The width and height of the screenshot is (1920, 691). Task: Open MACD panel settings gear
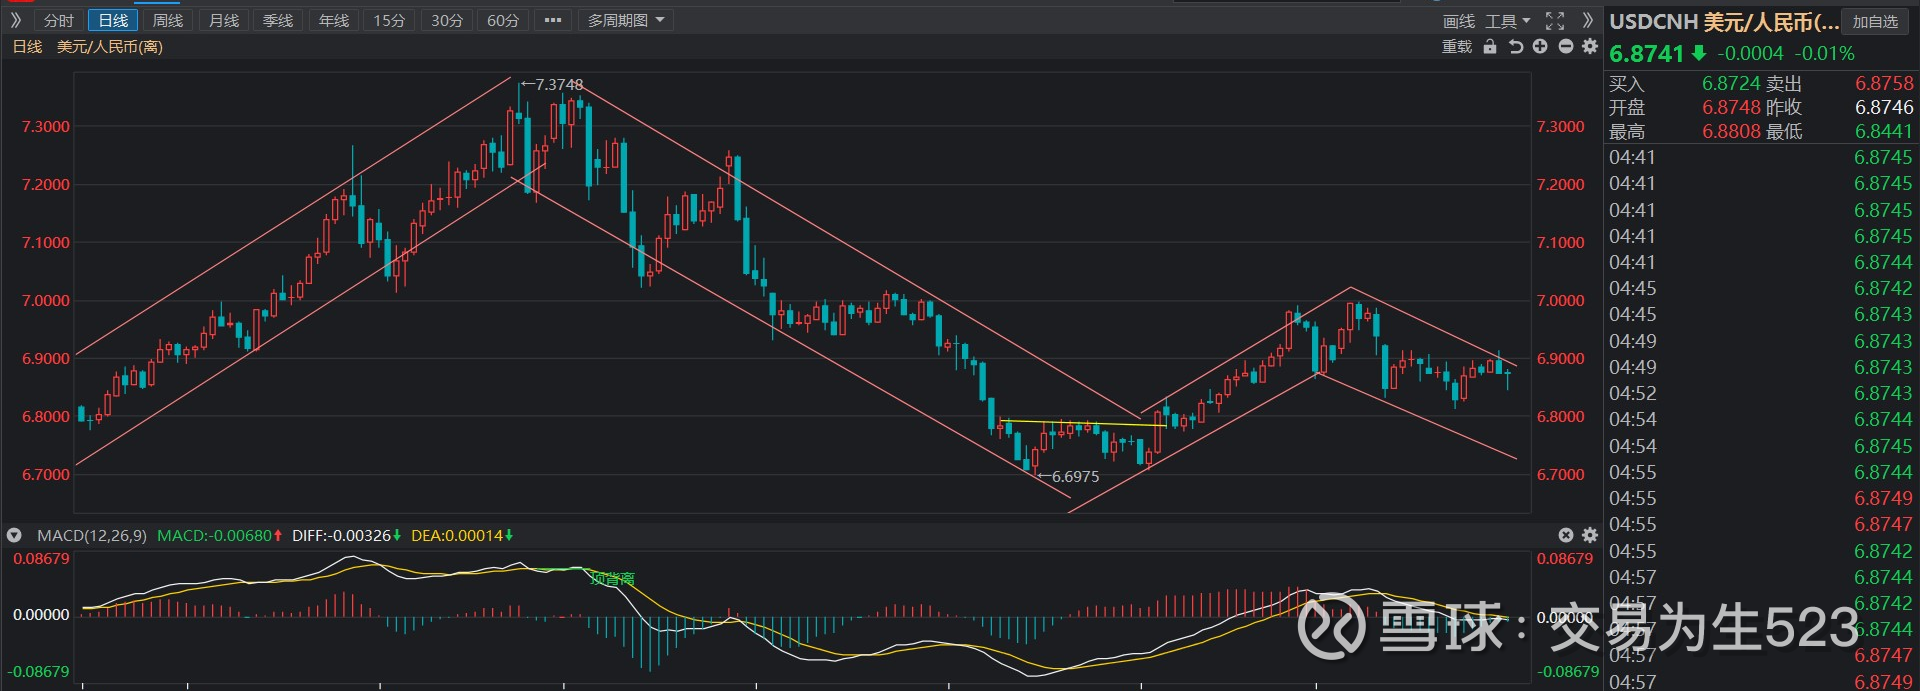tap(1589, 536)
